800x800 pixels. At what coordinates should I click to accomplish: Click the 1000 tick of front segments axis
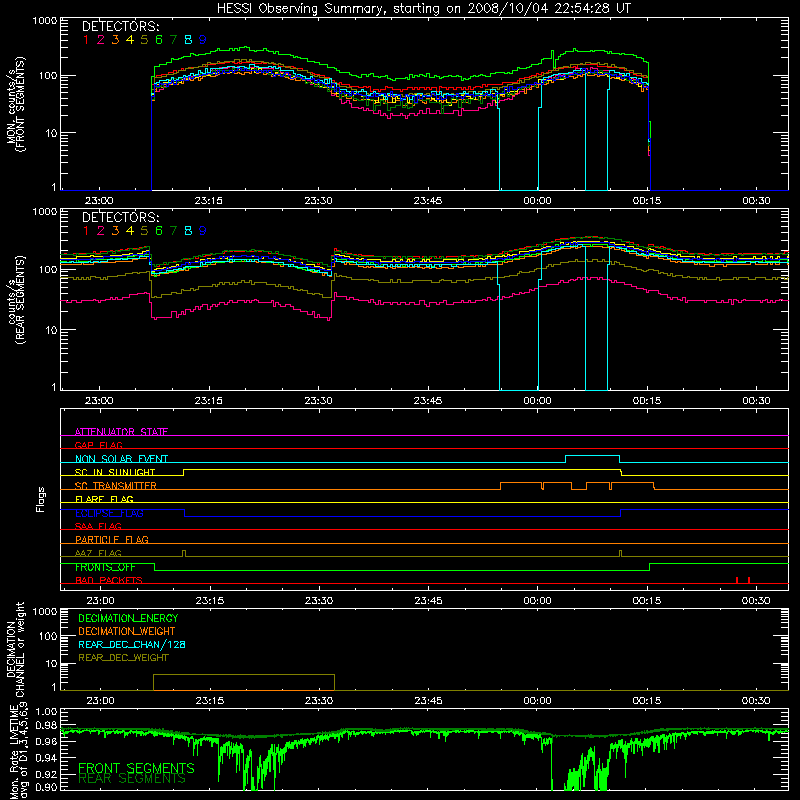45,21
